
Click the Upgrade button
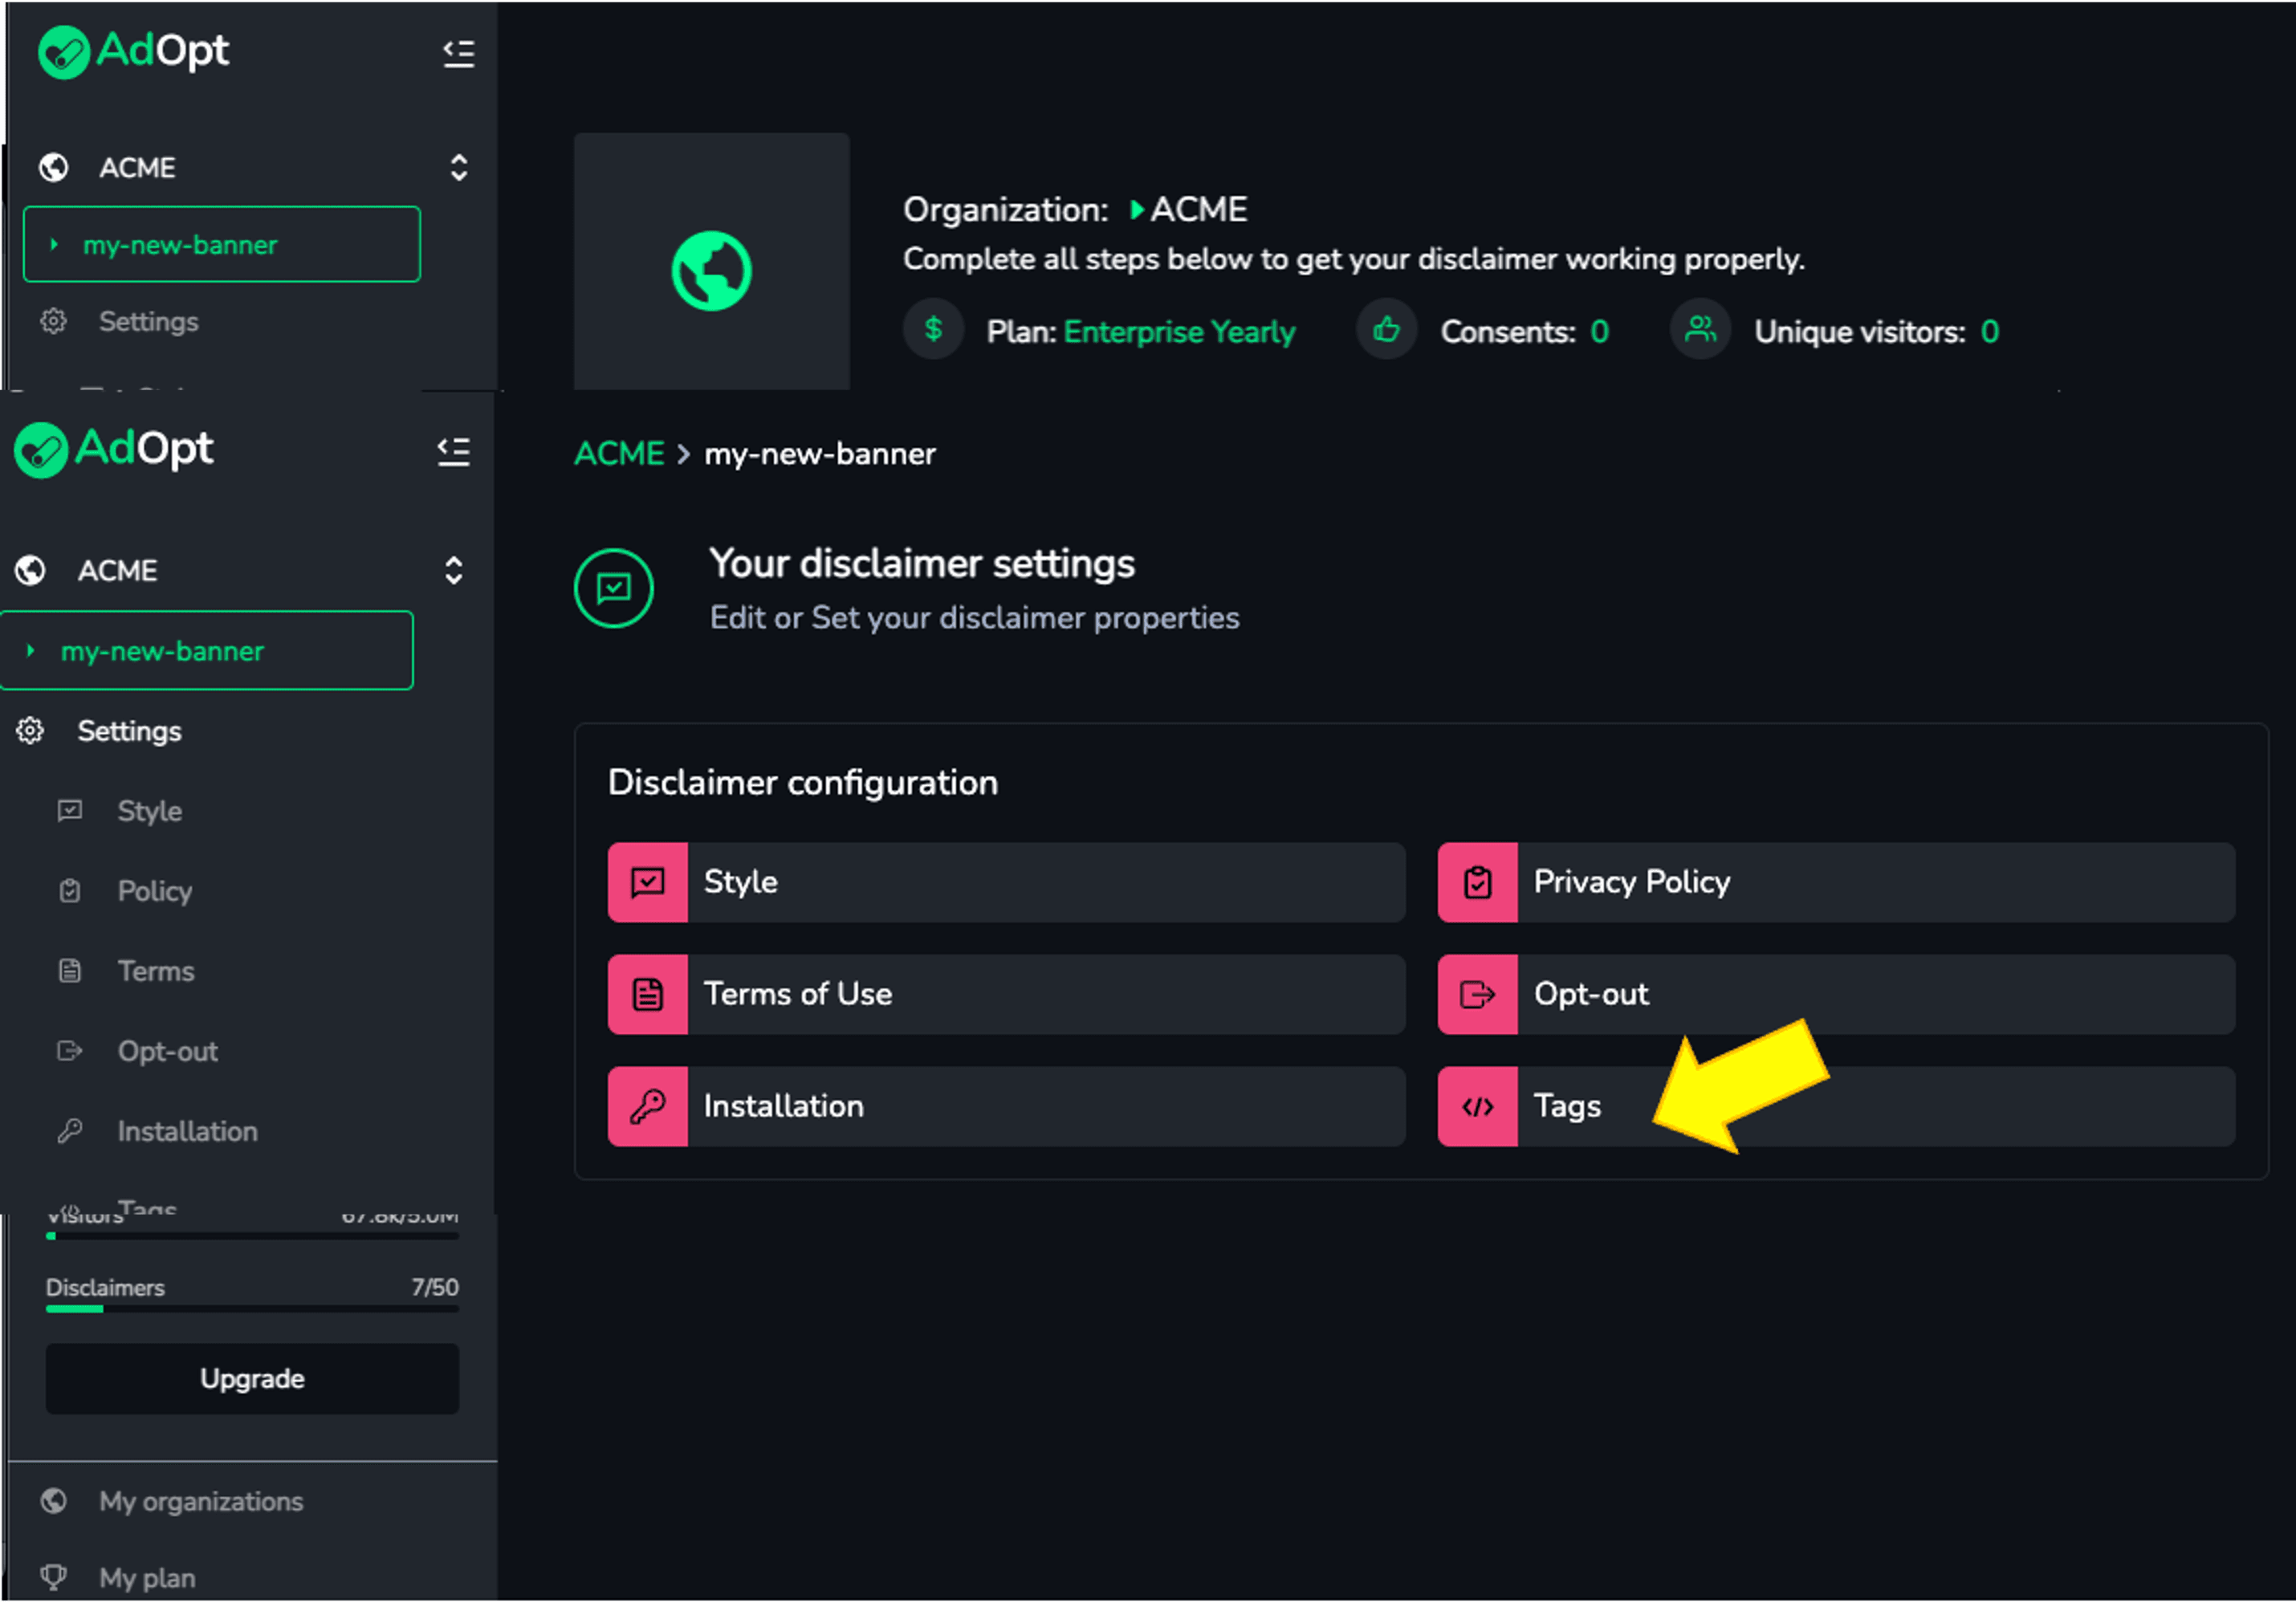tap(252, 1379)
